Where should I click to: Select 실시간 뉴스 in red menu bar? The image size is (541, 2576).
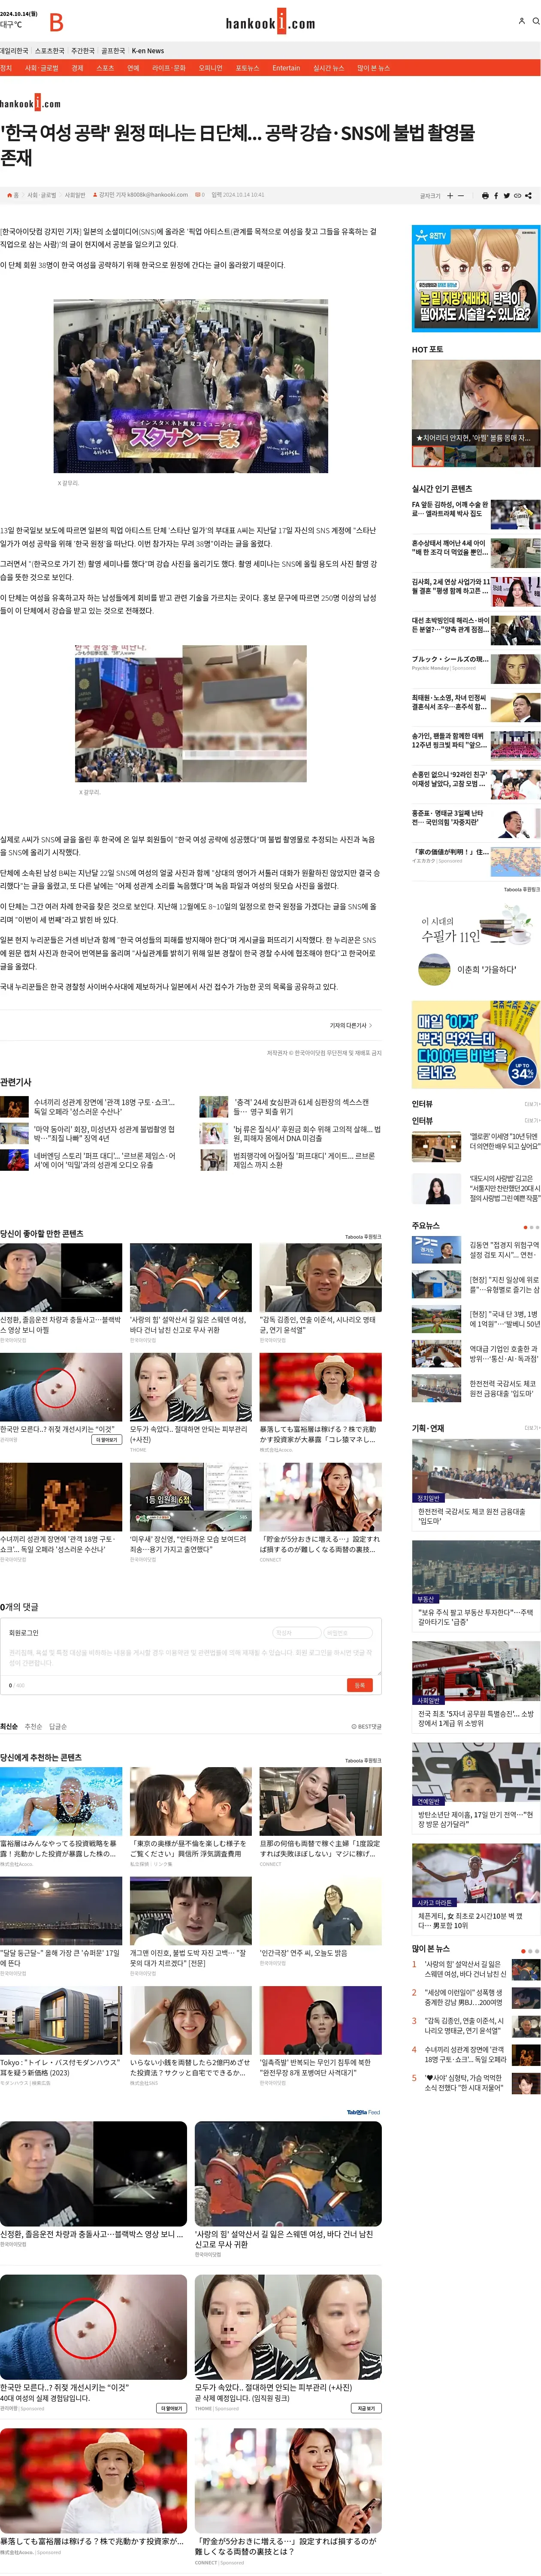(328, 68)
